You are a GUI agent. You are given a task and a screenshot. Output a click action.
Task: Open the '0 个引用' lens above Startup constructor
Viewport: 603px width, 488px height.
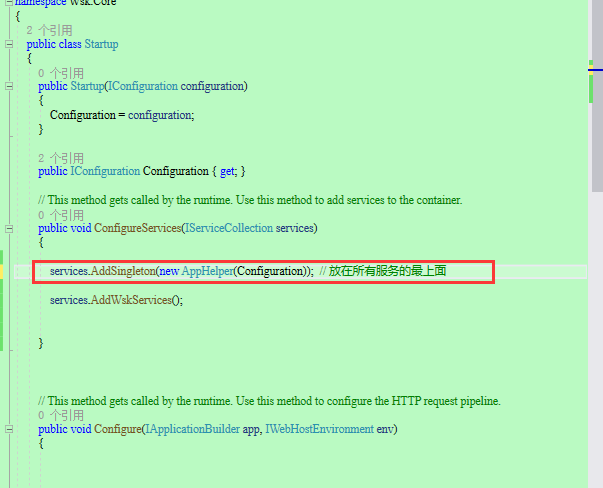tap(61, 73)
